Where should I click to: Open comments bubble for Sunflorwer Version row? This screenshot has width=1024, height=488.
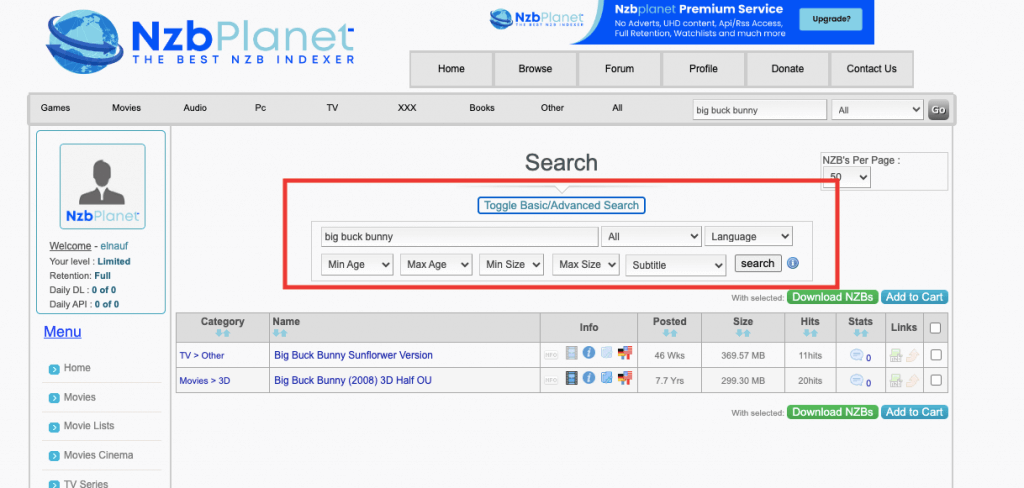click(856, 355)
